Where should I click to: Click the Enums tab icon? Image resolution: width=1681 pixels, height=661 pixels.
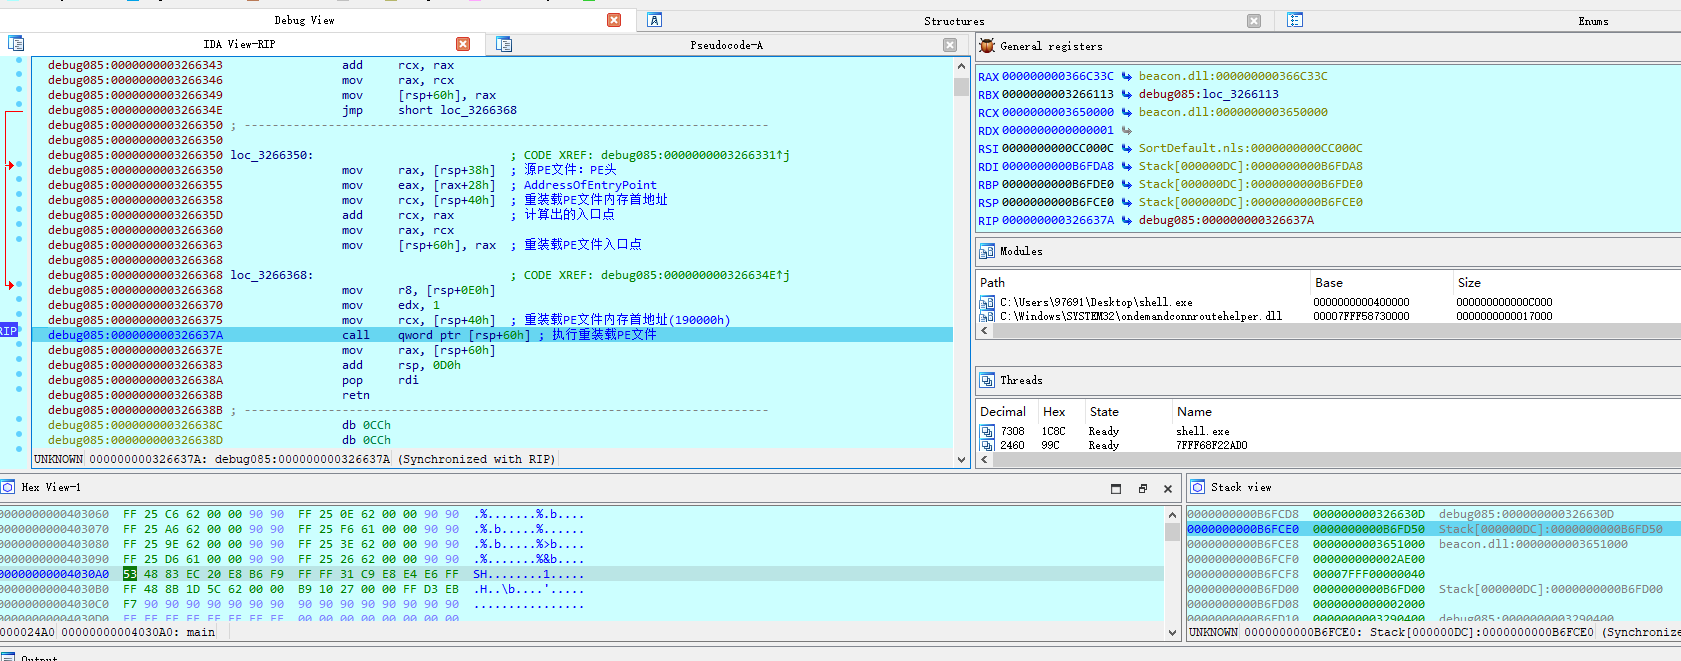coord(1295,20)
